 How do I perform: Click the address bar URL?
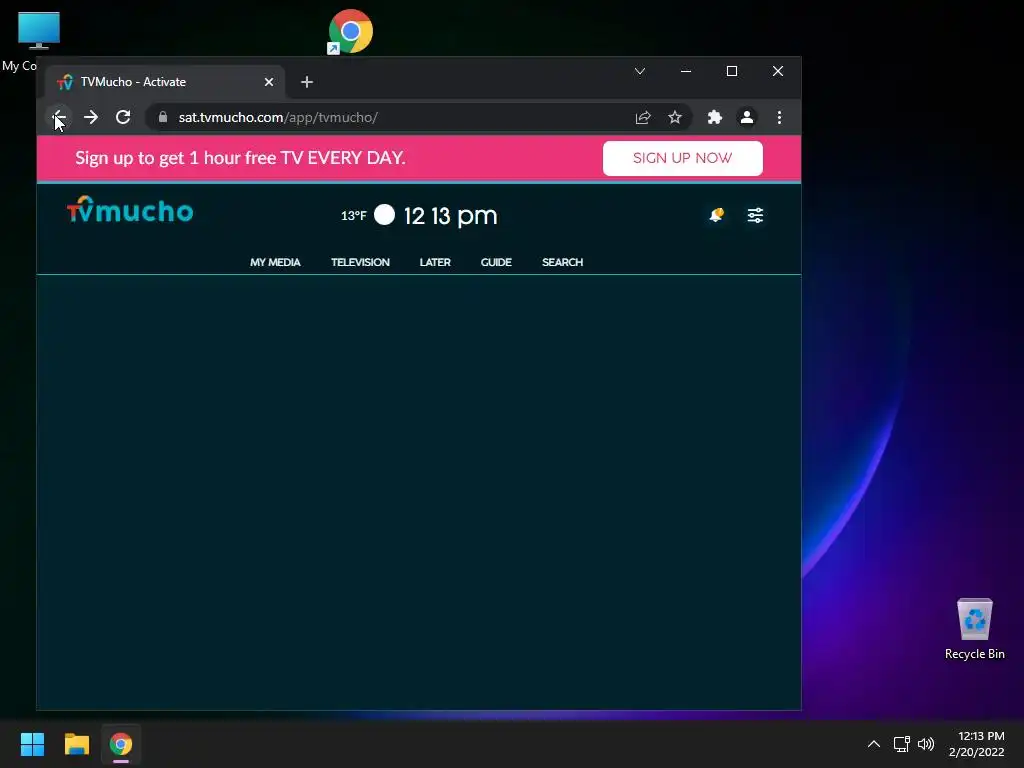278,118
